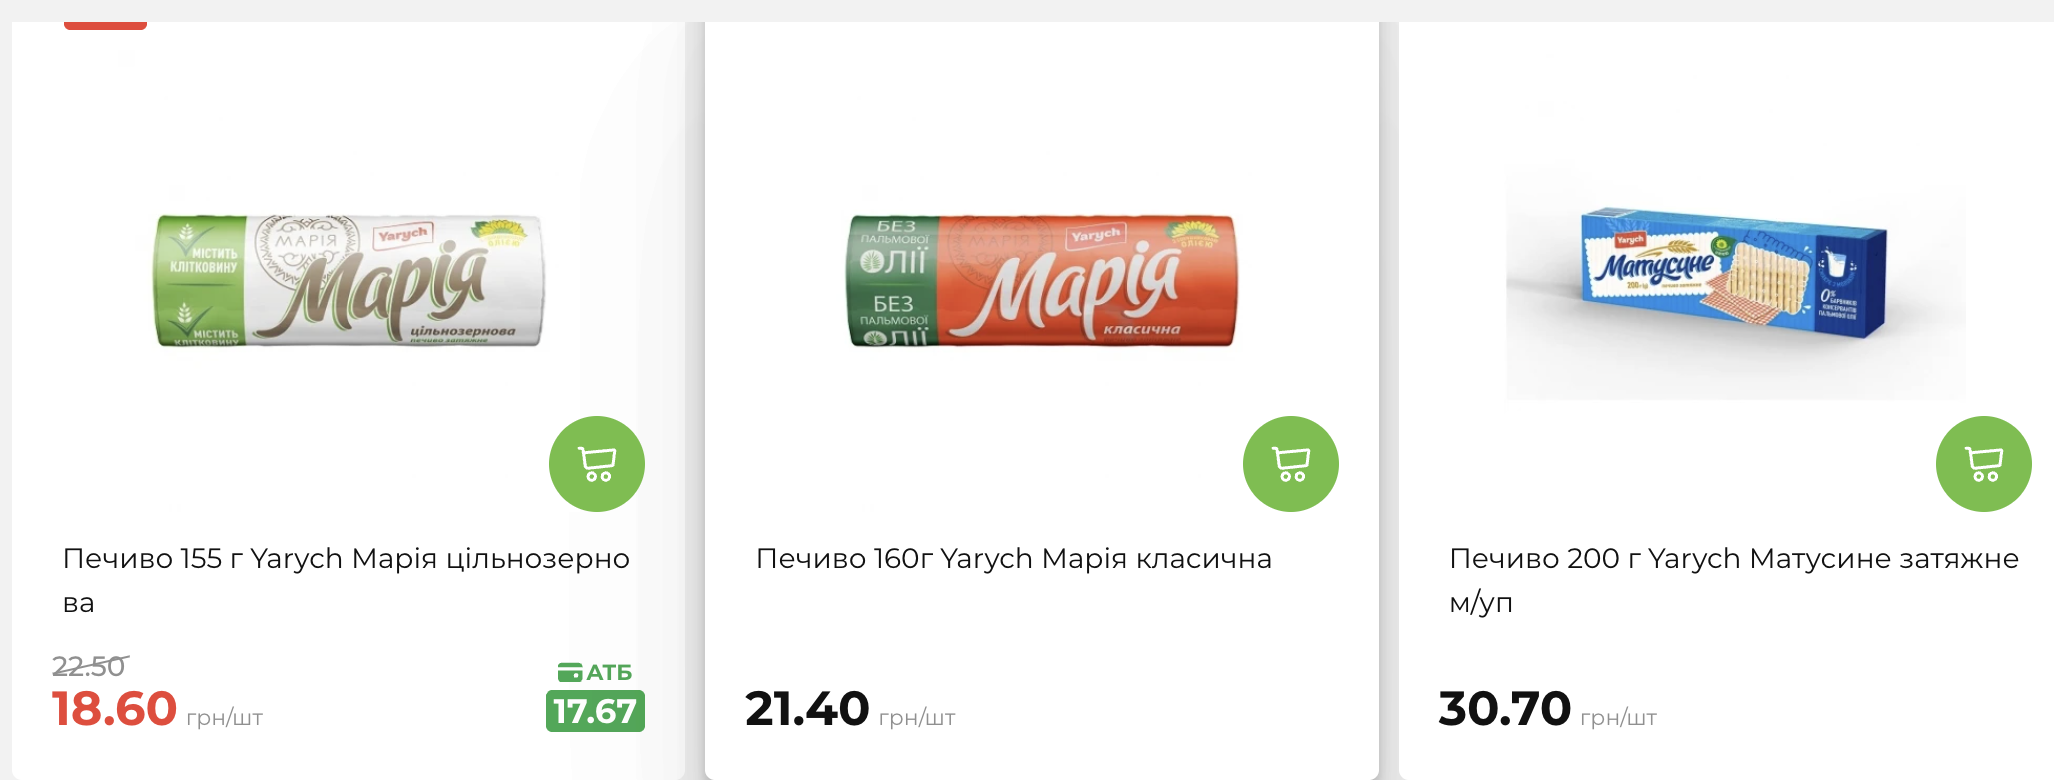Open the Марія цільнозернова product image

click(x=348, y=281)
